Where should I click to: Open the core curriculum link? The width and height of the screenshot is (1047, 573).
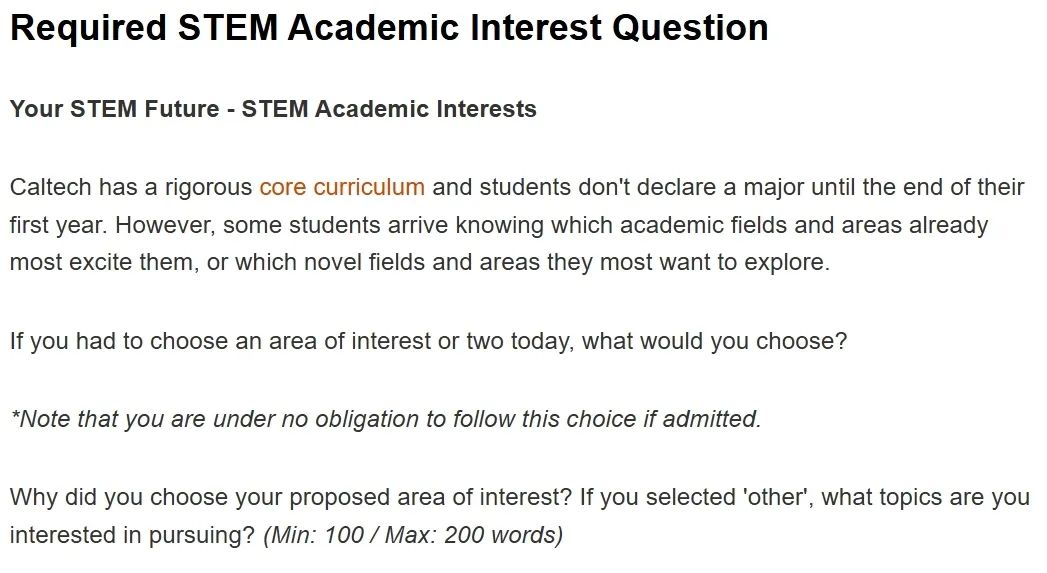point(342,187)
